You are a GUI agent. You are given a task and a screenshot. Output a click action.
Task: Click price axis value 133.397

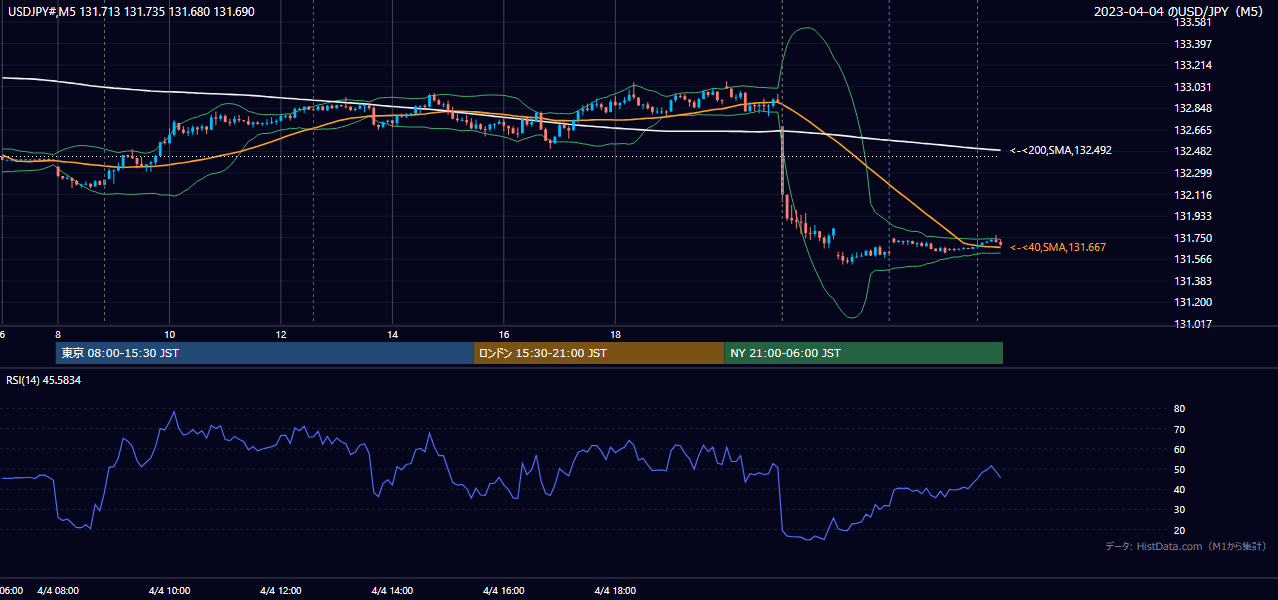(x=1193, y=44)
